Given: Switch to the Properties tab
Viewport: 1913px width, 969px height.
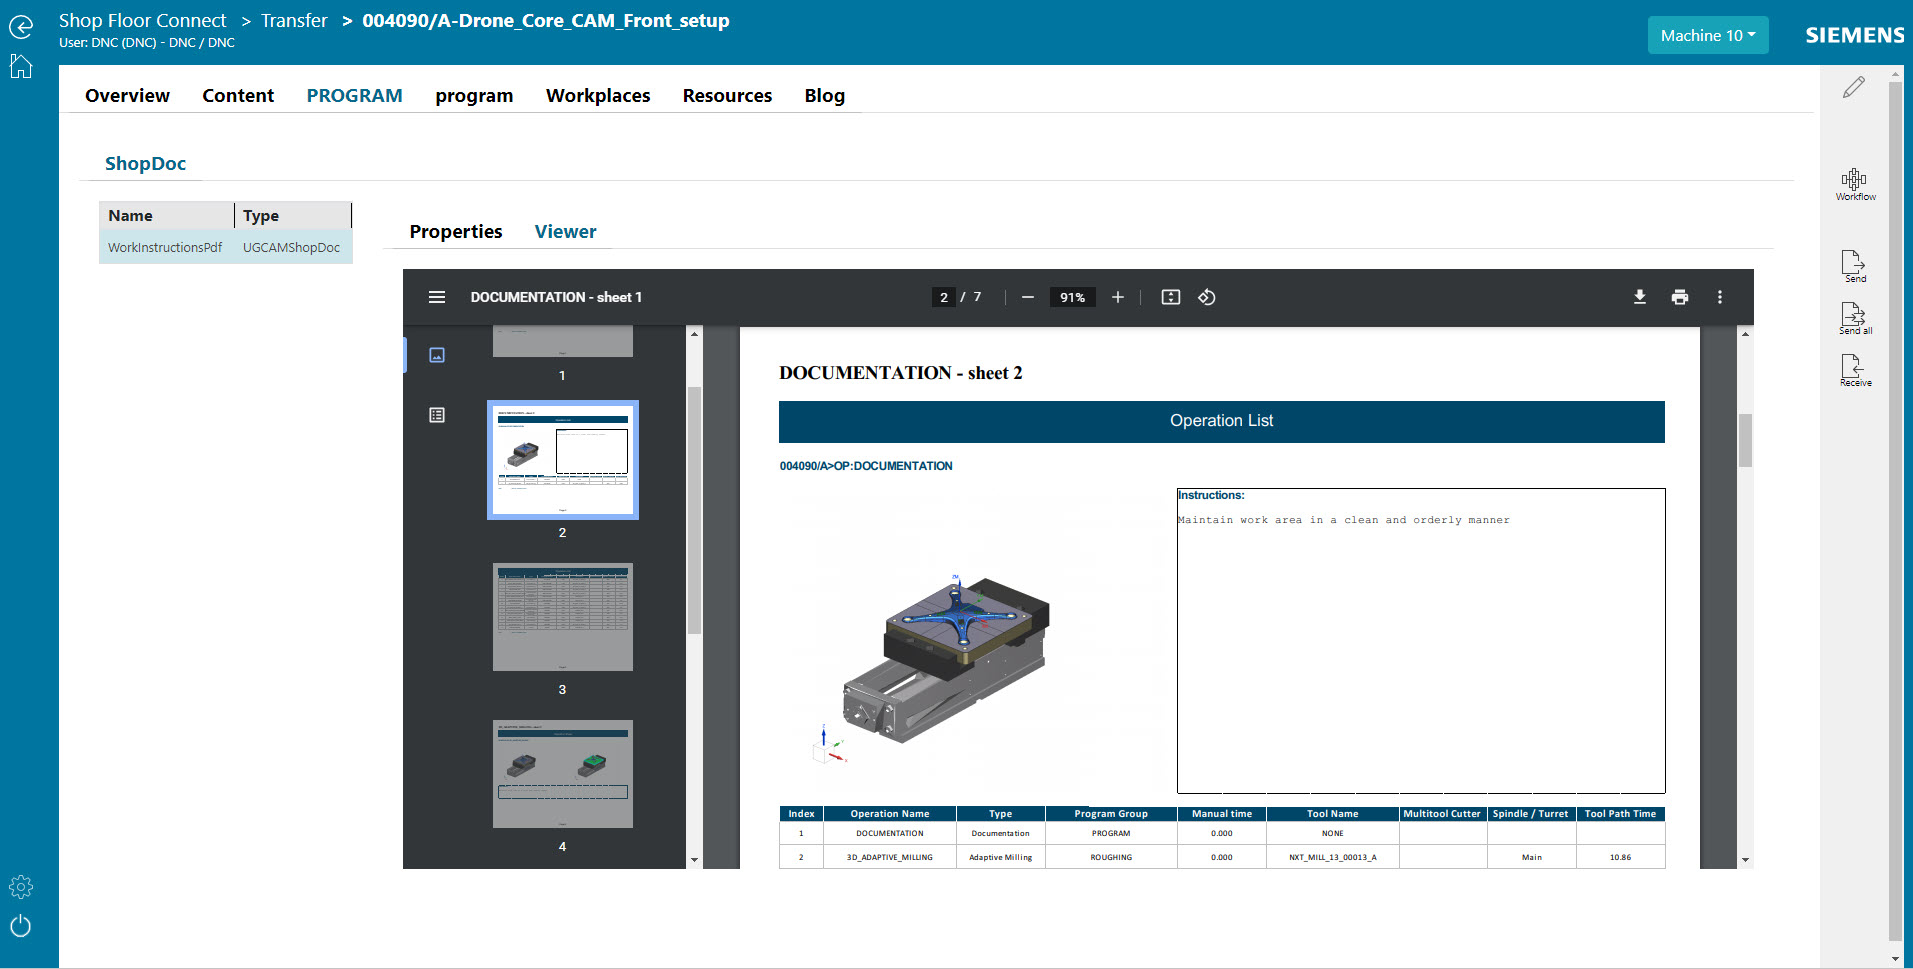Looking at the screenshot, I should 455,231.
